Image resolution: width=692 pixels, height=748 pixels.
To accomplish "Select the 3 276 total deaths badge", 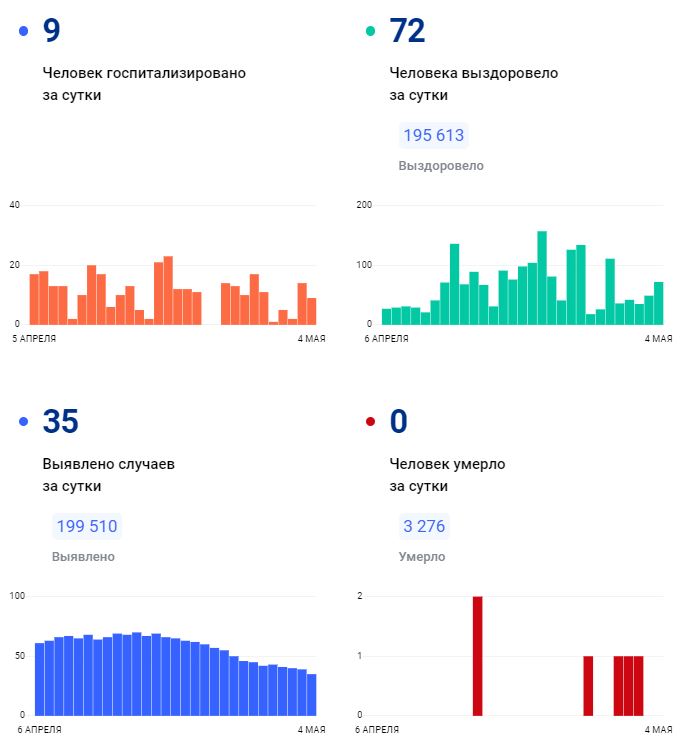I will click(424, 527).
